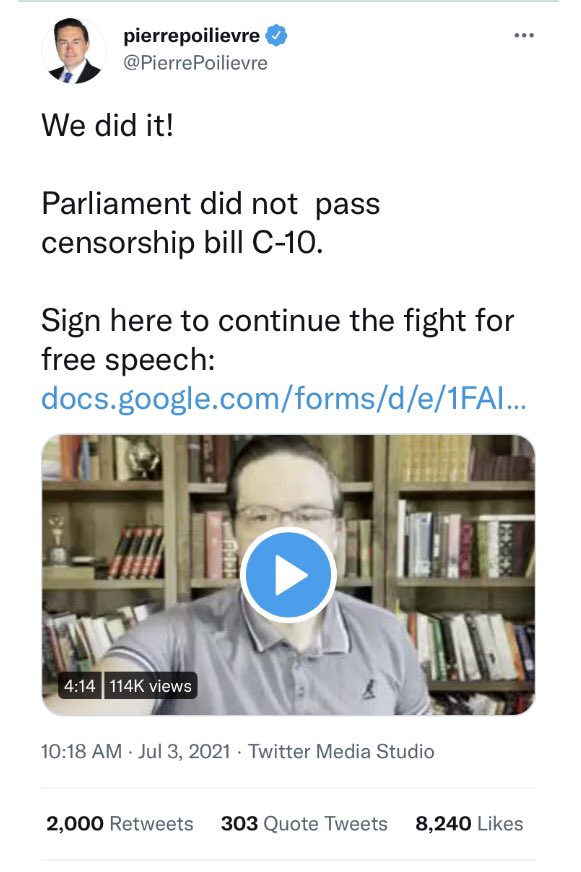
Task: Click the "We did it!" tweet text
Action: 107,125
